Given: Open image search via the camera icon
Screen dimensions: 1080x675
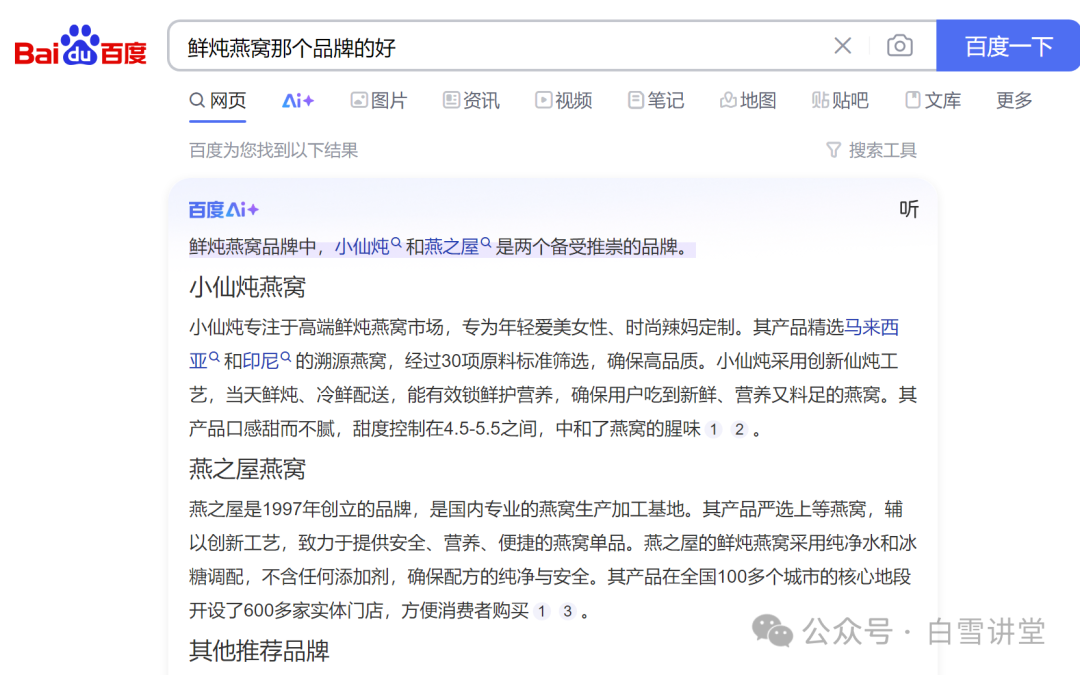Looking at the screenshot, I should [900, 46].
